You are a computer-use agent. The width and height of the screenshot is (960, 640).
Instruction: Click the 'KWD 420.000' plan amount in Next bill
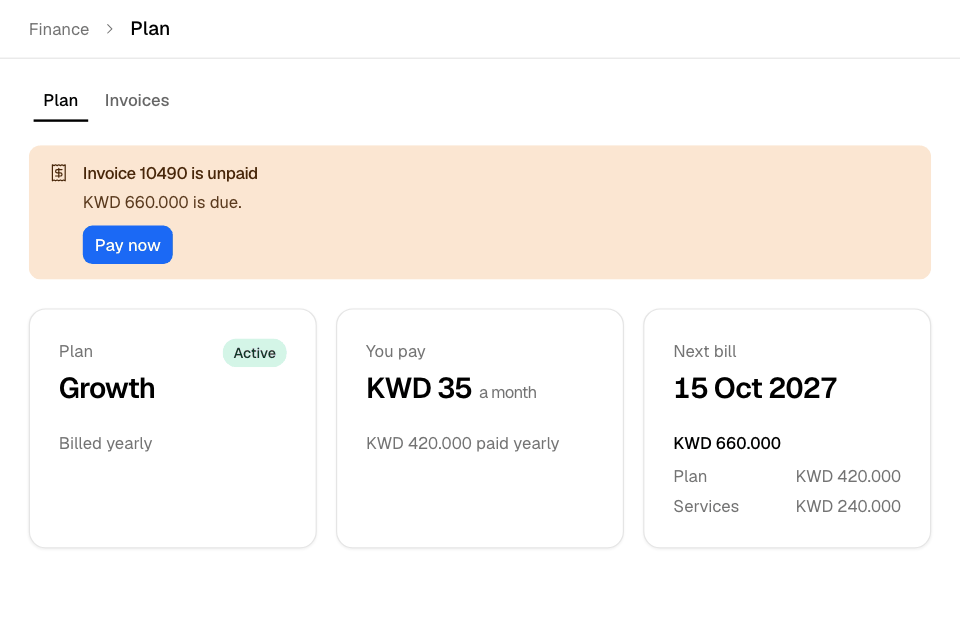tap(848, 476)
